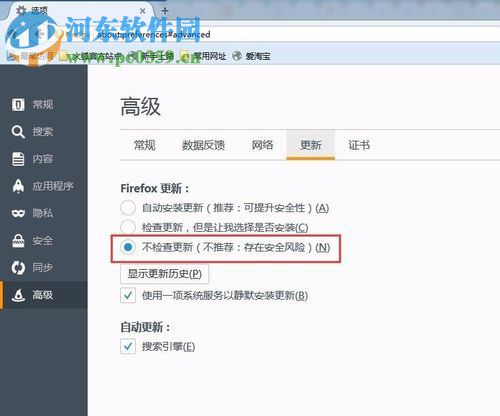Open the 常规 general sidebar icon
Viewport: 500px width, 416px height.
click(18, 105)
